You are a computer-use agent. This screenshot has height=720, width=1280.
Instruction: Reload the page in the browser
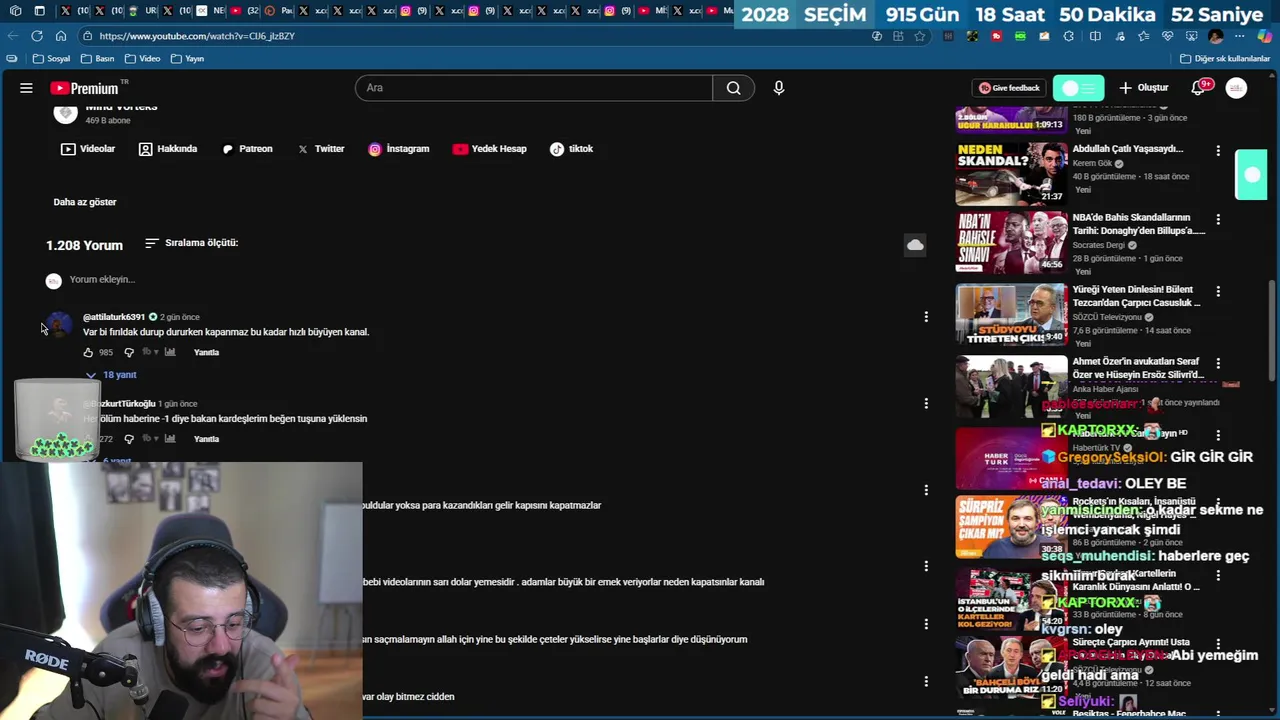[x=37, y=36]
